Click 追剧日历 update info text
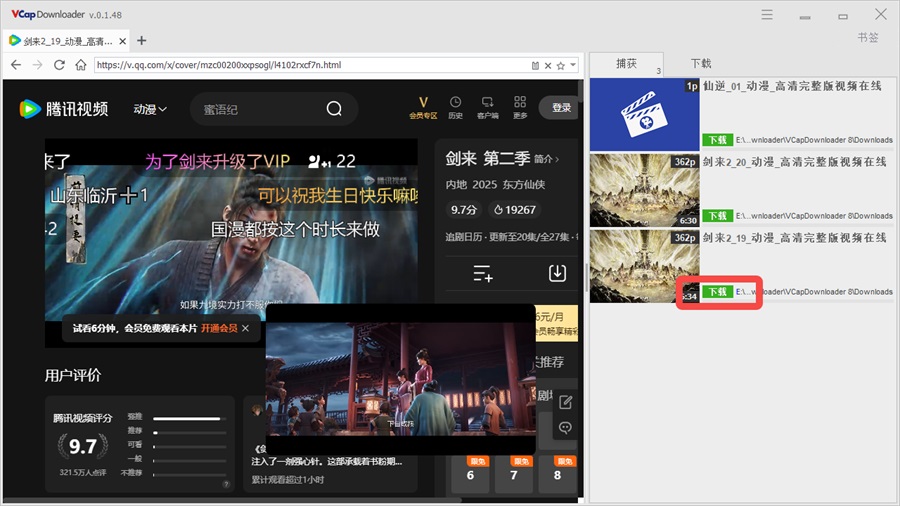Viewport: 900px width, 506px height. pyautogui.click(x=511, y=237)
